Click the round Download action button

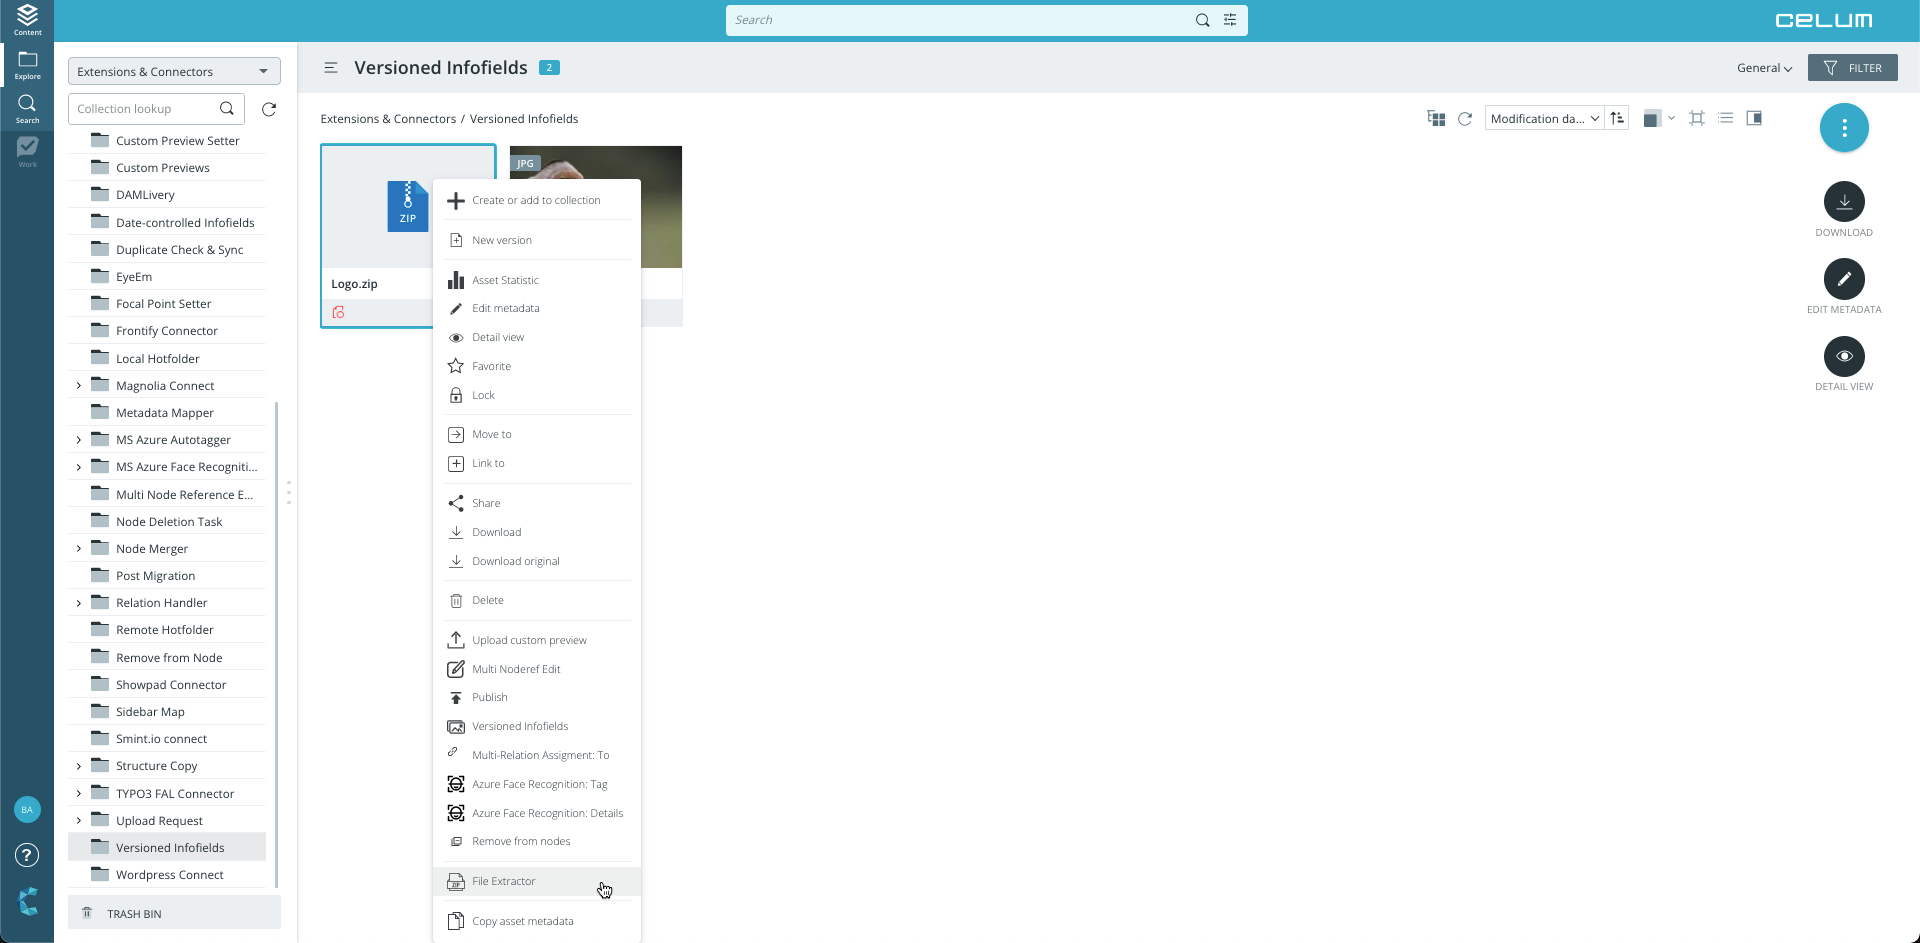1844,202
